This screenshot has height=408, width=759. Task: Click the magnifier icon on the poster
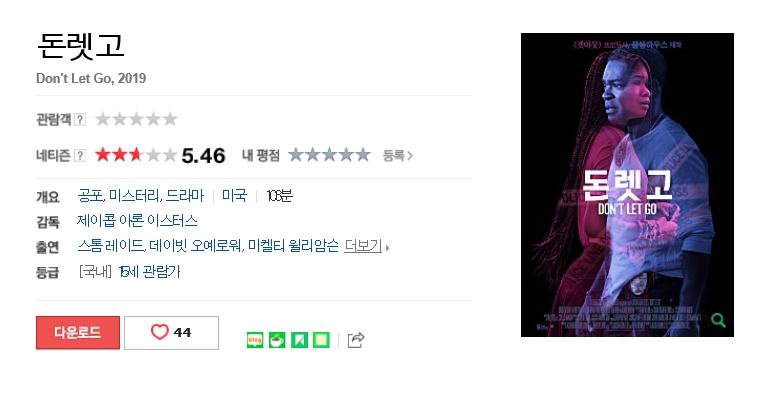click(x=718, y=320)
